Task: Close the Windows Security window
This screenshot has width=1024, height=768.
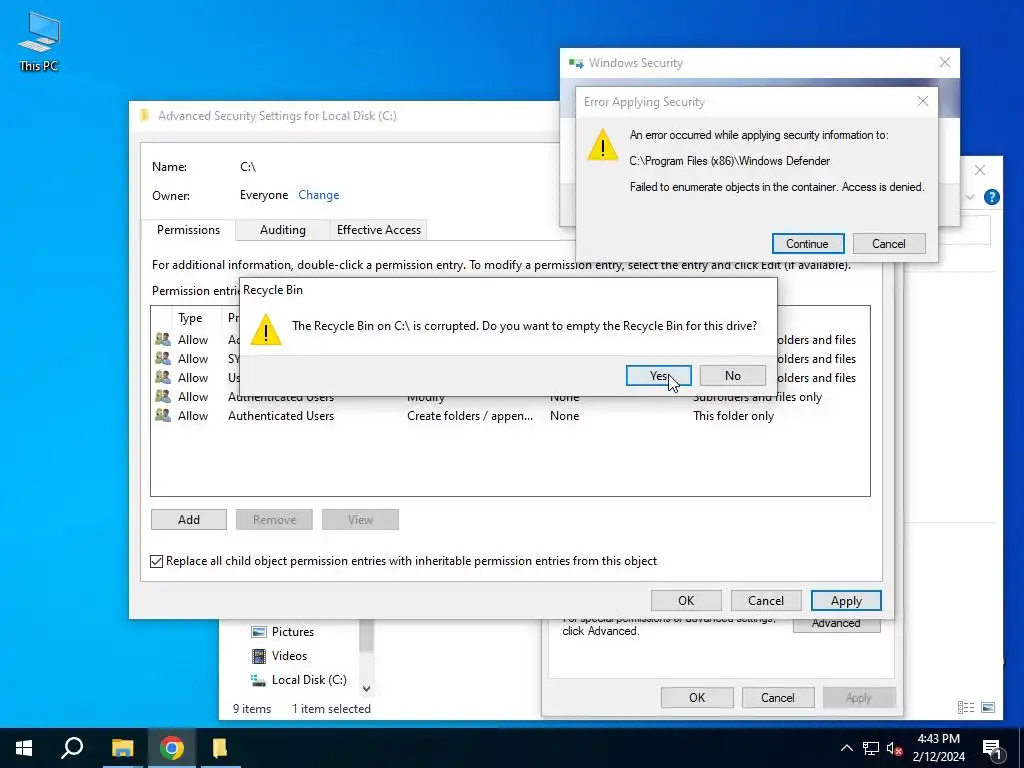Action: (944, 62)
